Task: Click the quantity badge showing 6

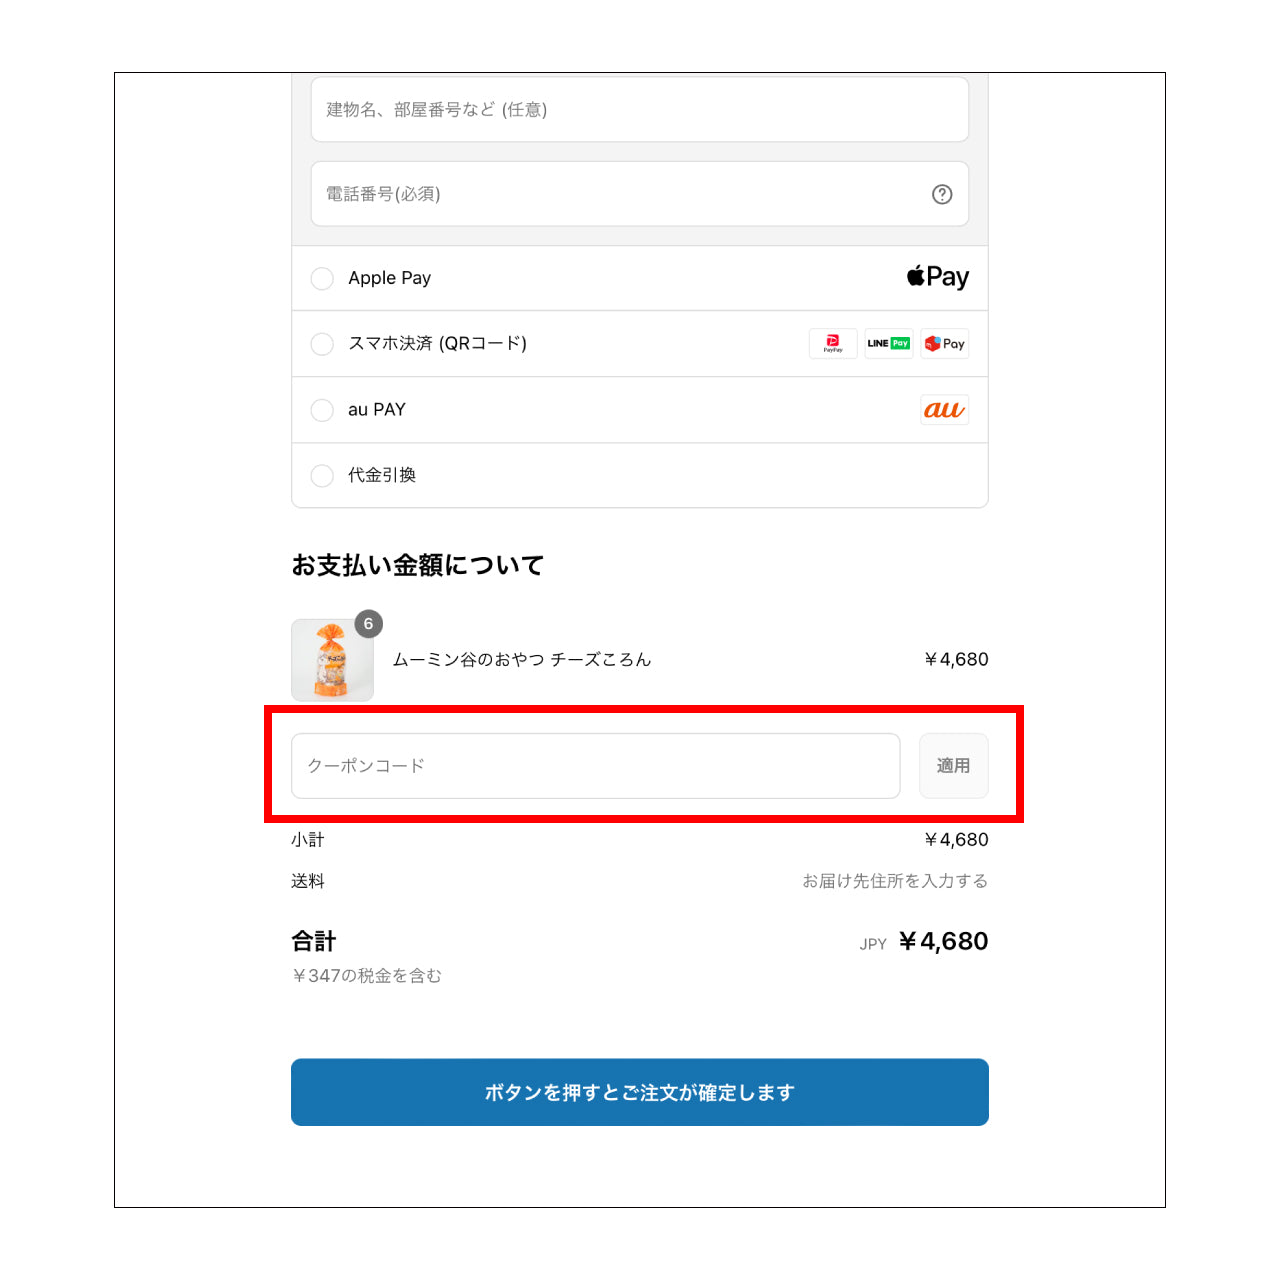Action: pyautogui.click(x=368, y=623)
